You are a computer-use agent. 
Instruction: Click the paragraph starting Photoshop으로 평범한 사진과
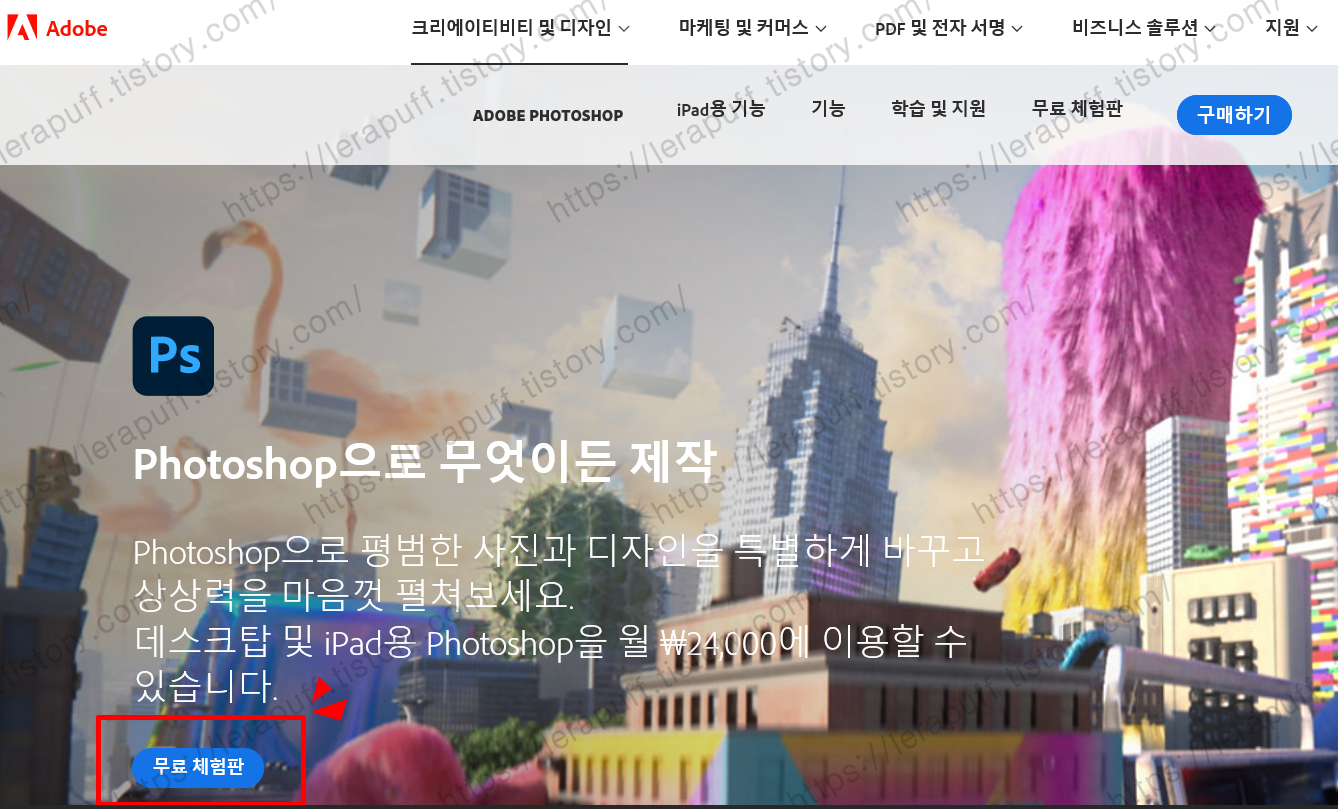(559, 618)
